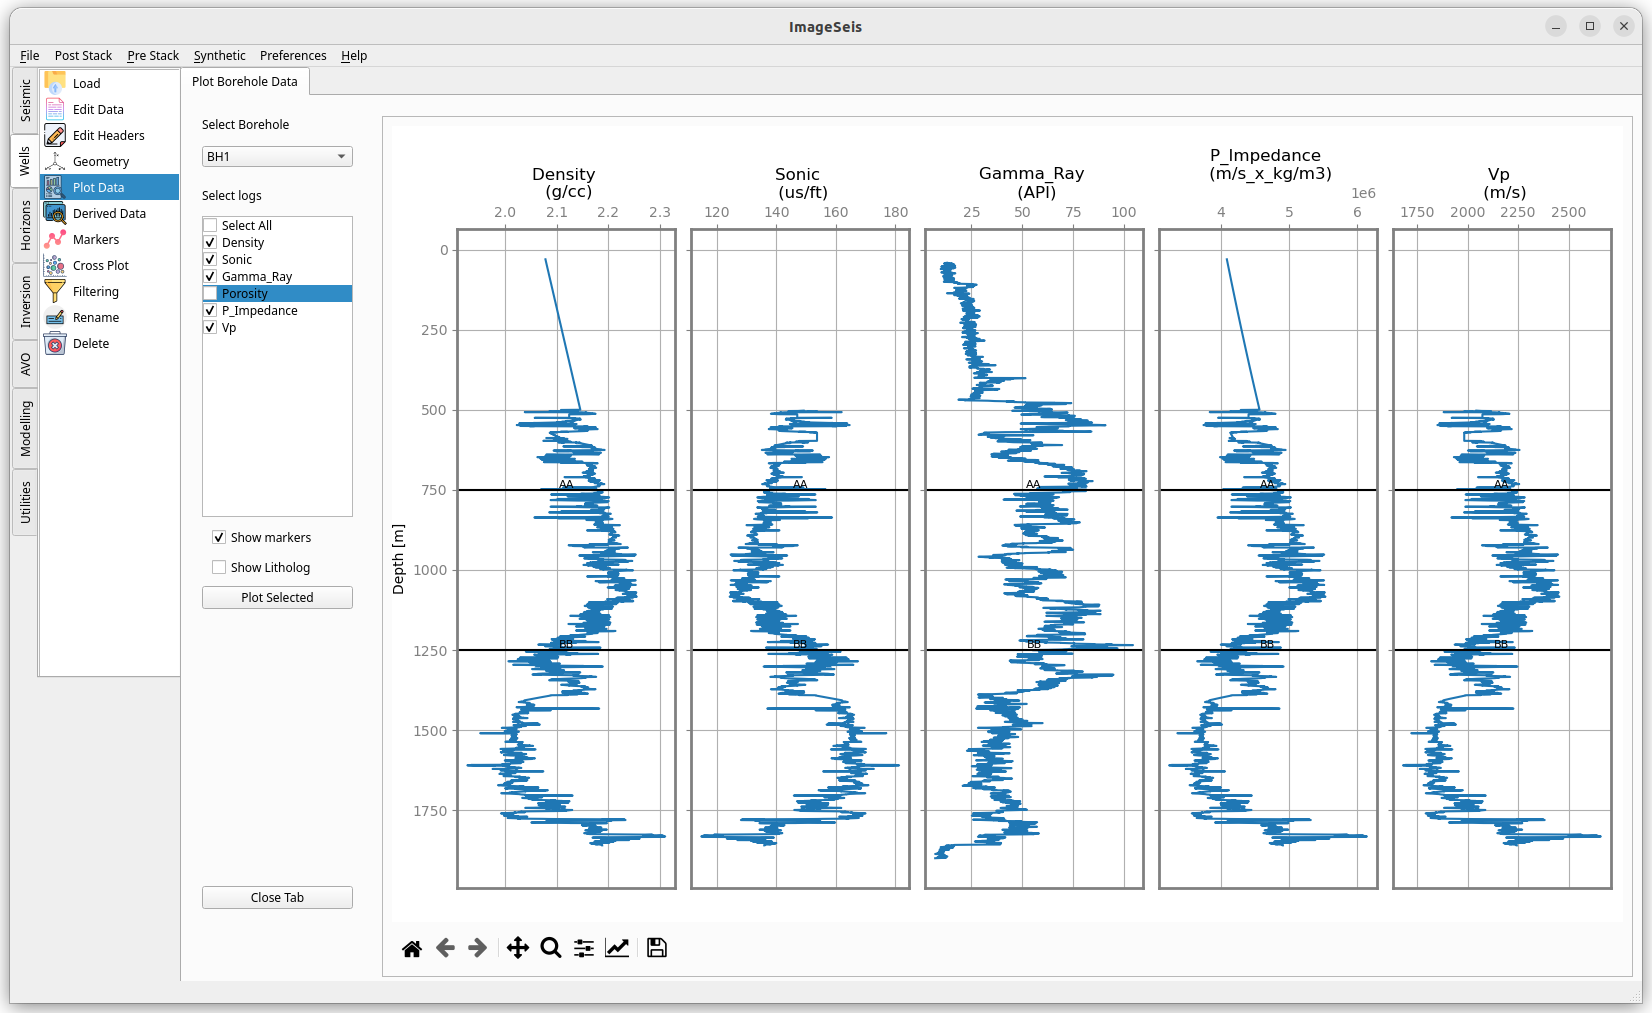Open the Cross Plot tool icon
The image size is (1652, 1013).
(x=56, y=266)
